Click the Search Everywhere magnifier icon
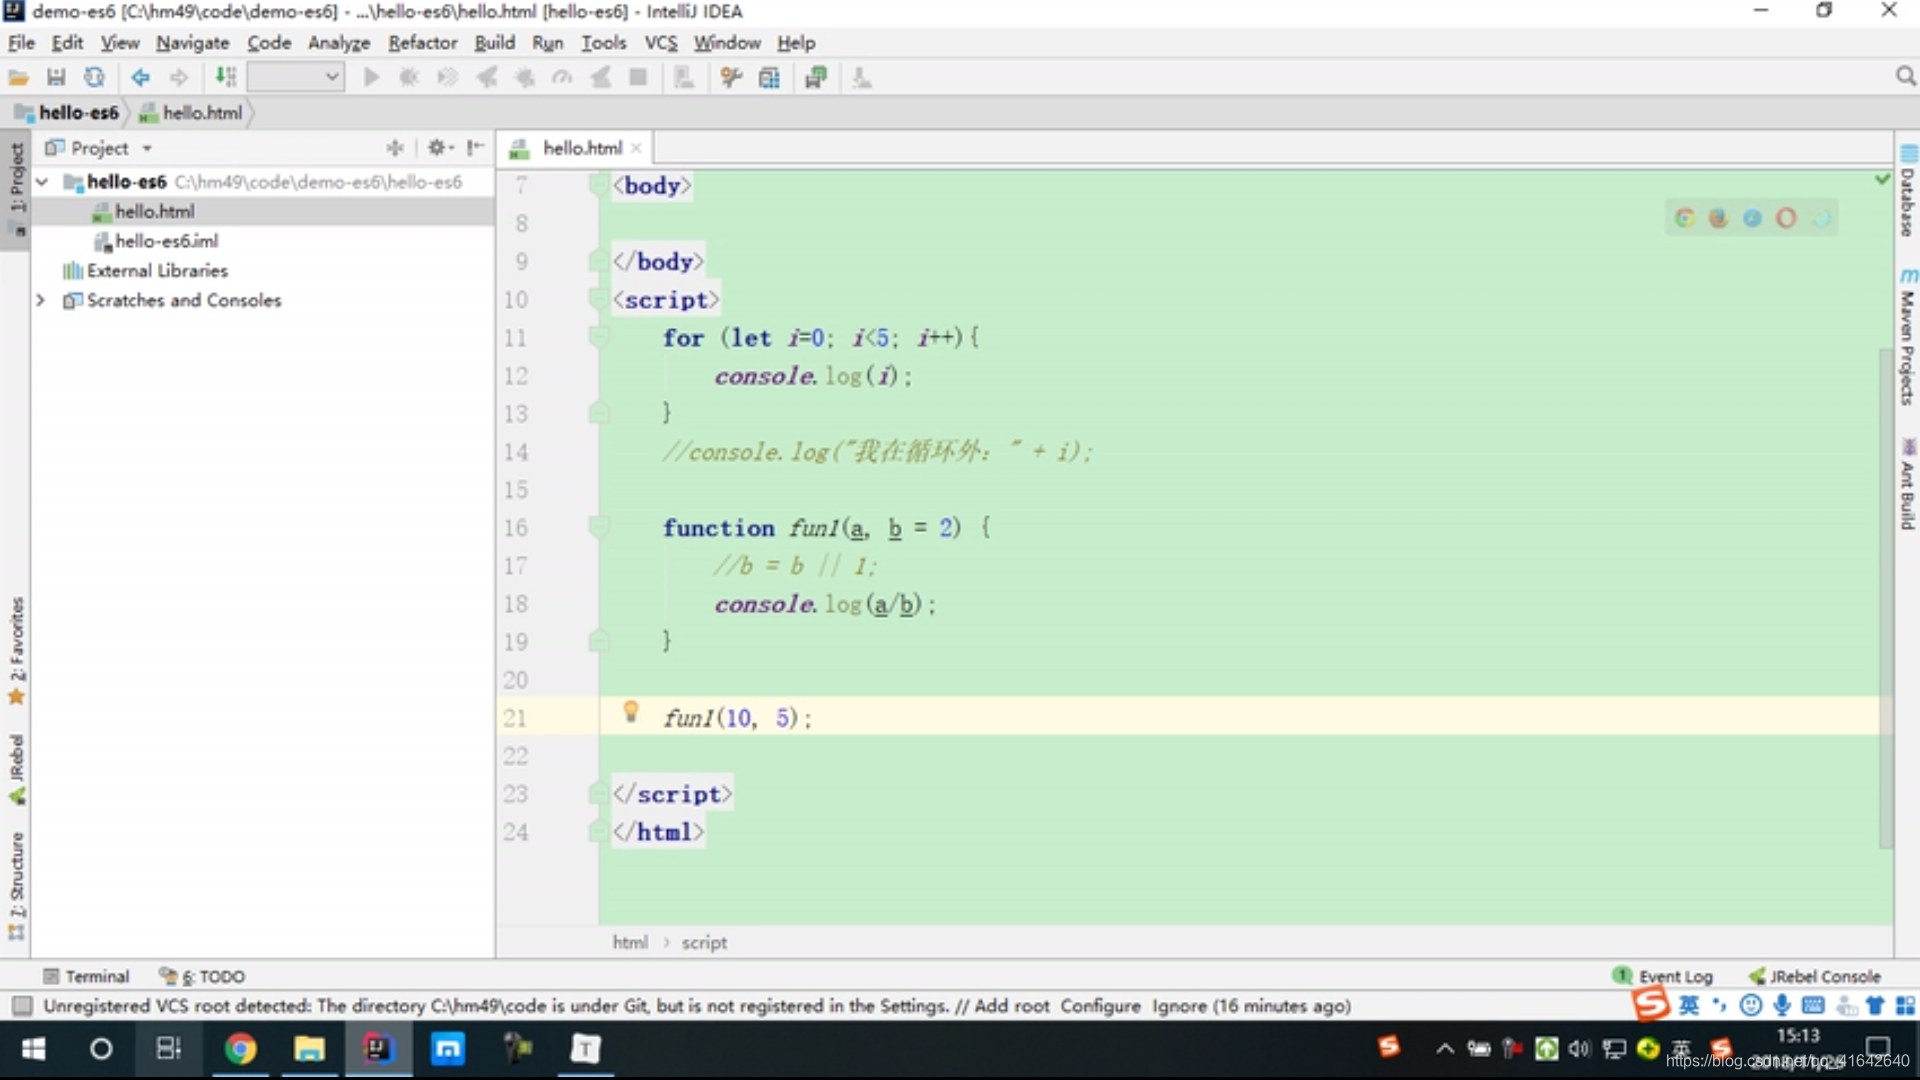Image resolution: width=1920 pixels, height=1080 pixels. tap(1905, 77)
